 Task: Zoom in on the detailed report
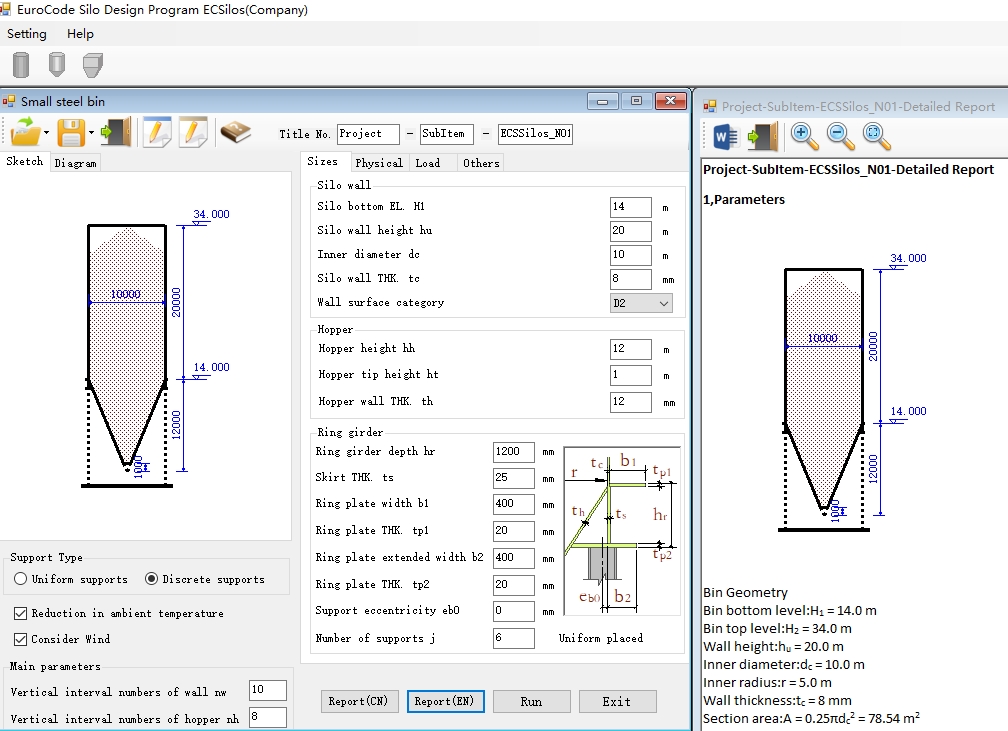click(x=804, y=136)
